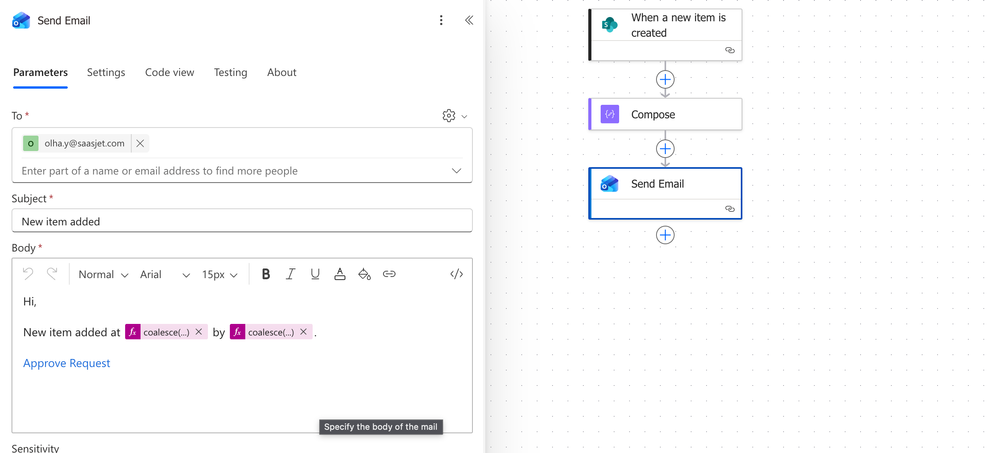Click the Compose action's purple icon
The height and width of the screenshot is (453, 998).
[x=610, y=115]
